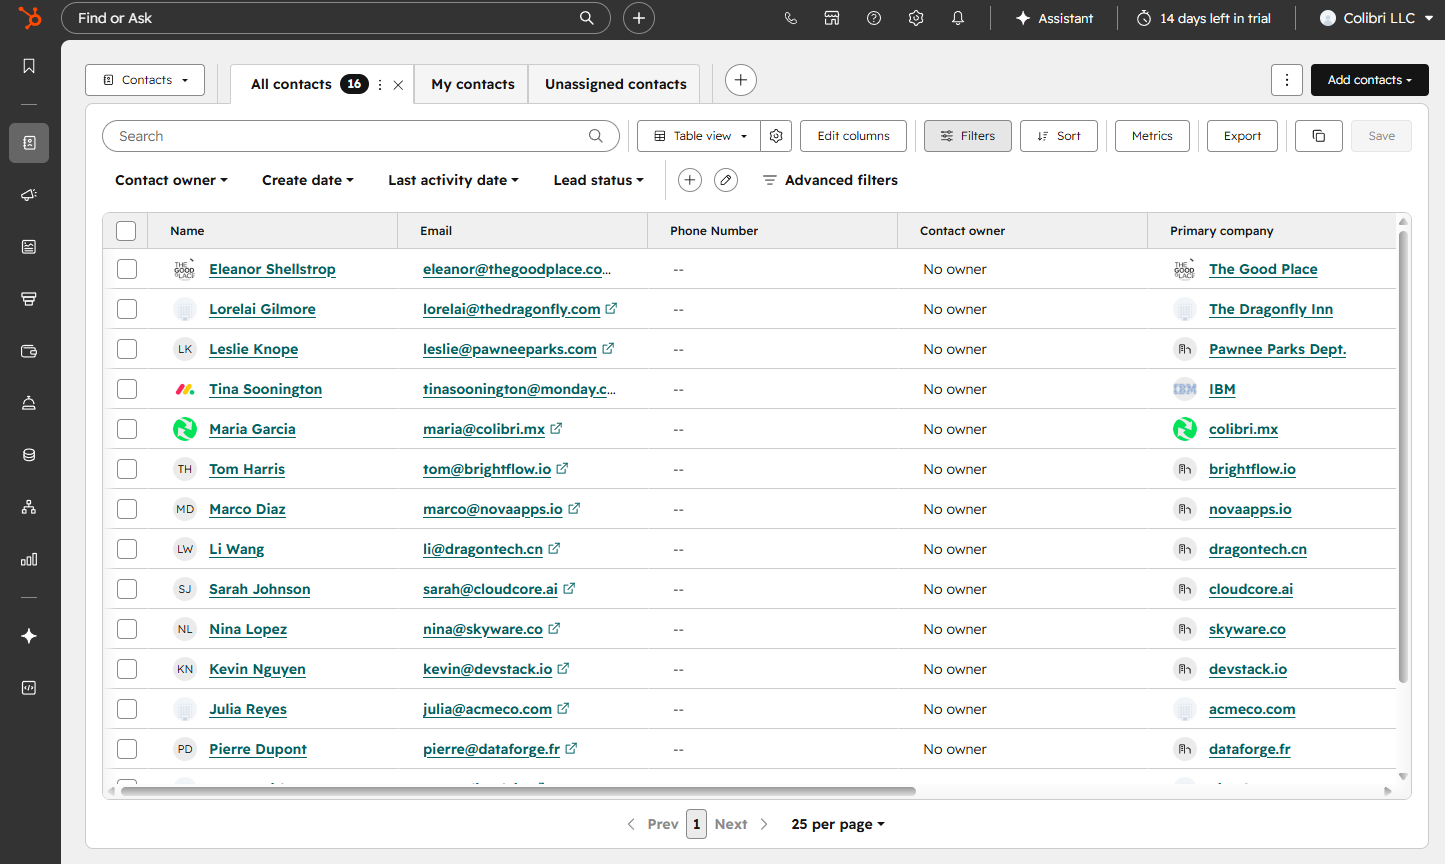Click the Edit columns button

pos(853,135)
